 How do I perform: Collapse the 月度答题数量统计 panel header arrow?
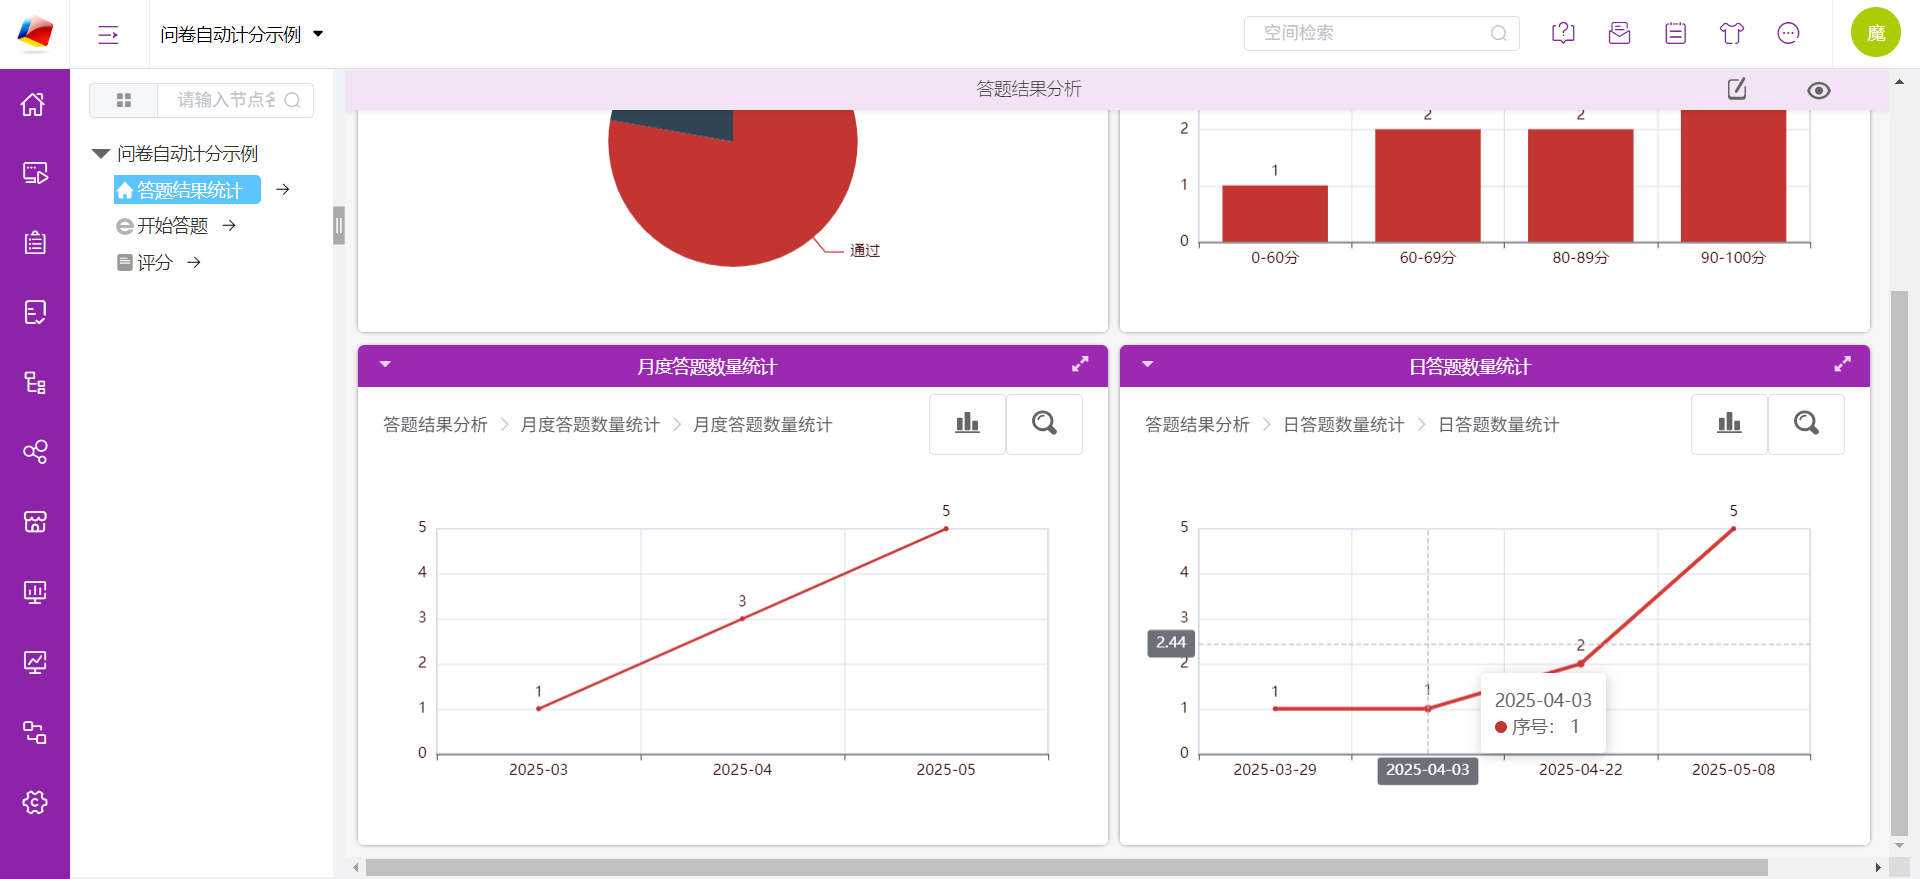point(385,365)
